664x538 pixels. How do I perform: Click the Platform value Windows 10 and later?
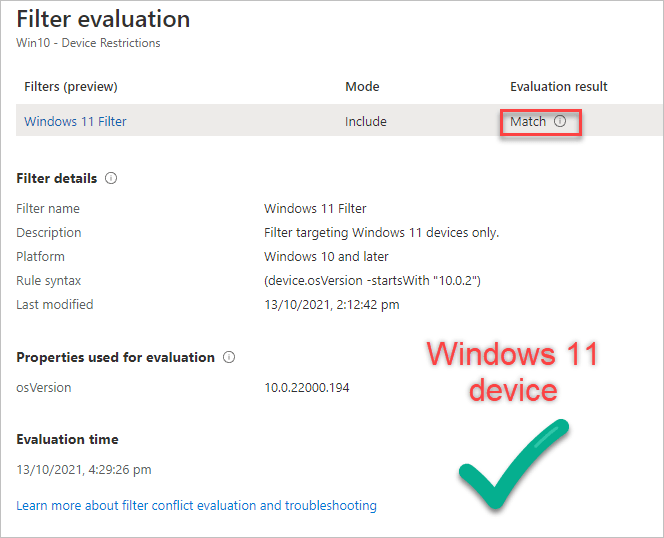pyautogui.click(x=326, y=257)
